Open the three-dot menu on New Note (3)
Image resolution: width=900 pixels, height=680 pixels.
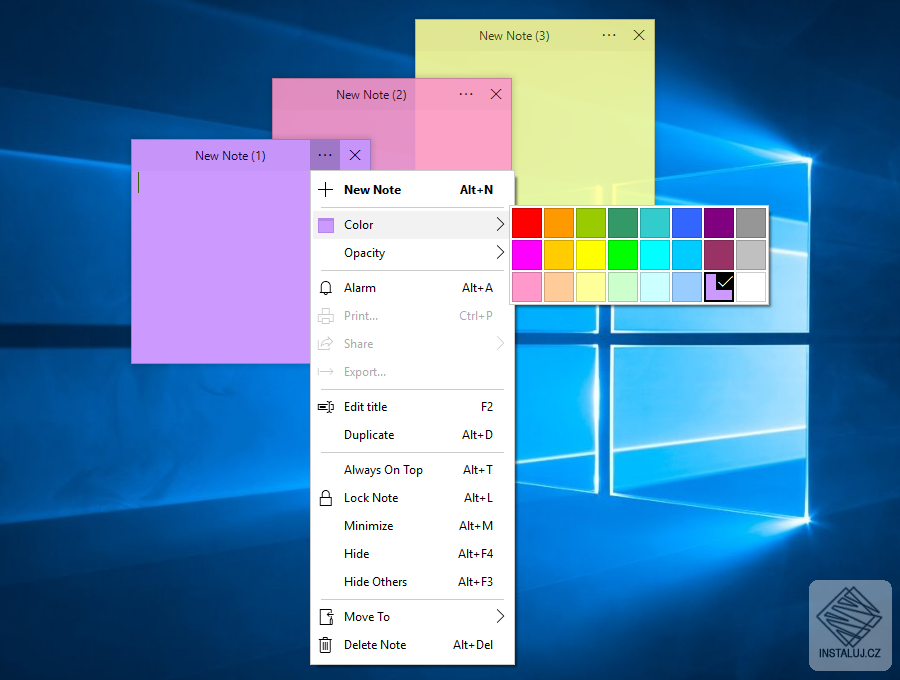coord(609,35)
